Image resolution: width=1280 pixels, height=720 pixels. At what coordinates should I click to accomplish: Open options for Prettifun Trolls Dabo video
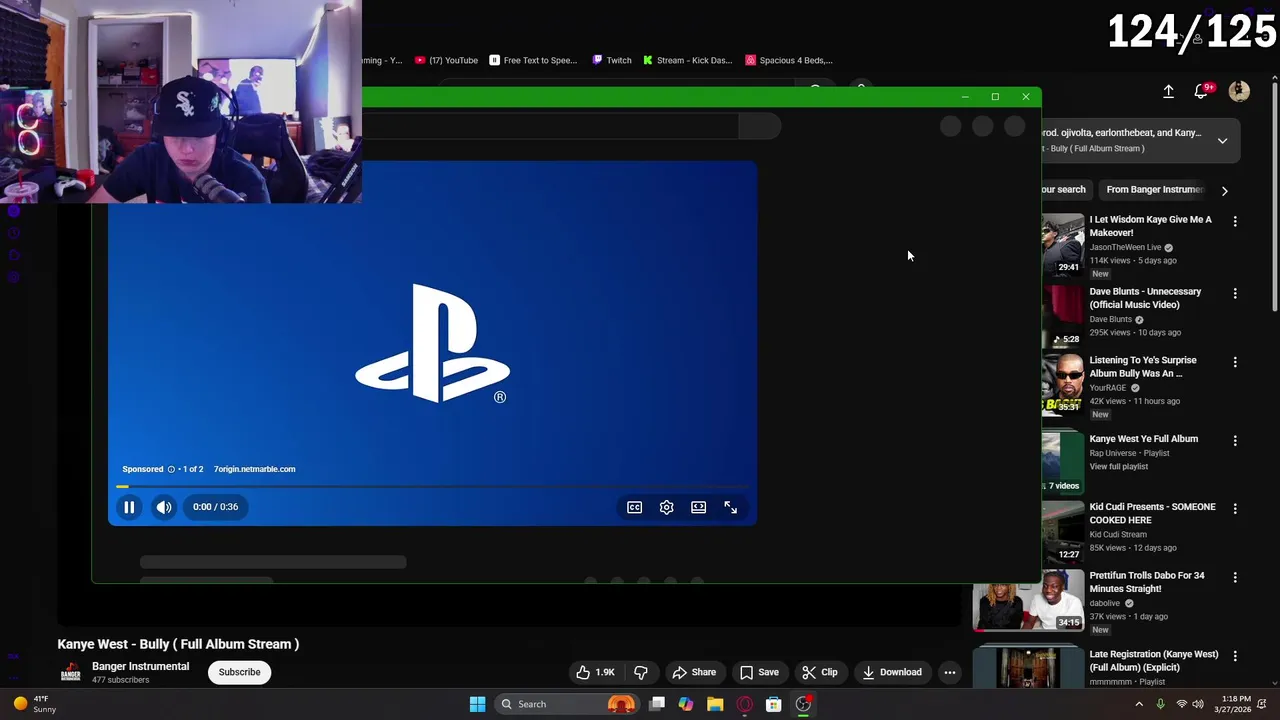[1235, 577]
